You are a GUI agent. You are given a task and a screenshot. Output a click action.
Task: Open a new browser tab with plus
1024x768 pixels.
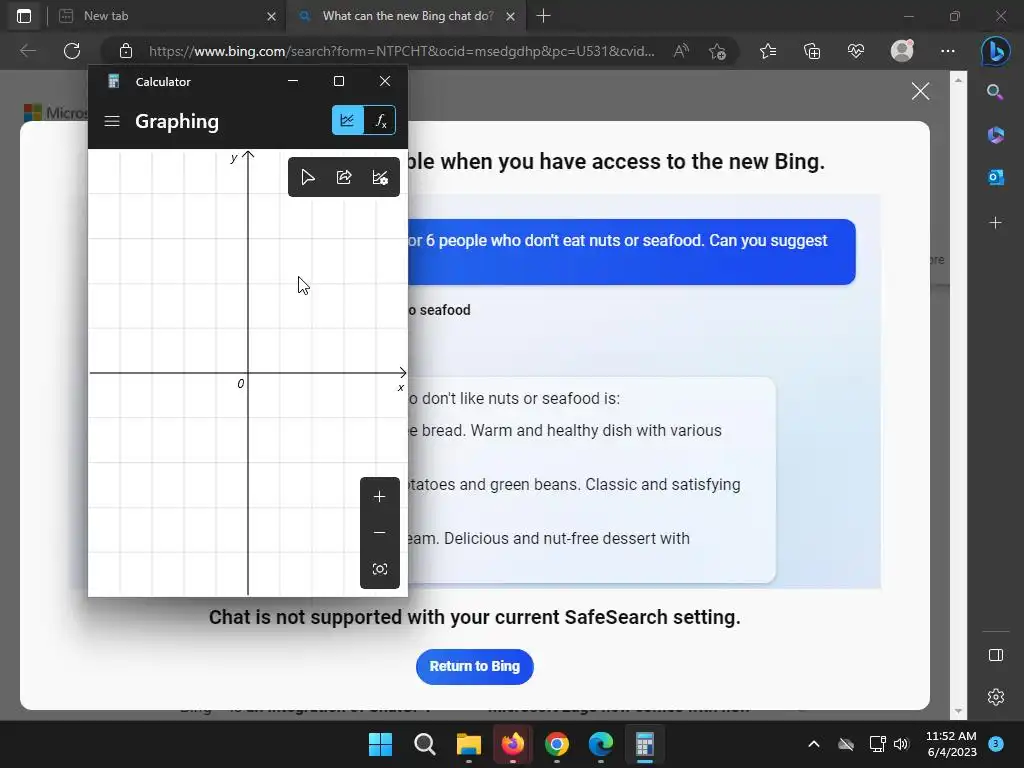click(x=543, y=16)
